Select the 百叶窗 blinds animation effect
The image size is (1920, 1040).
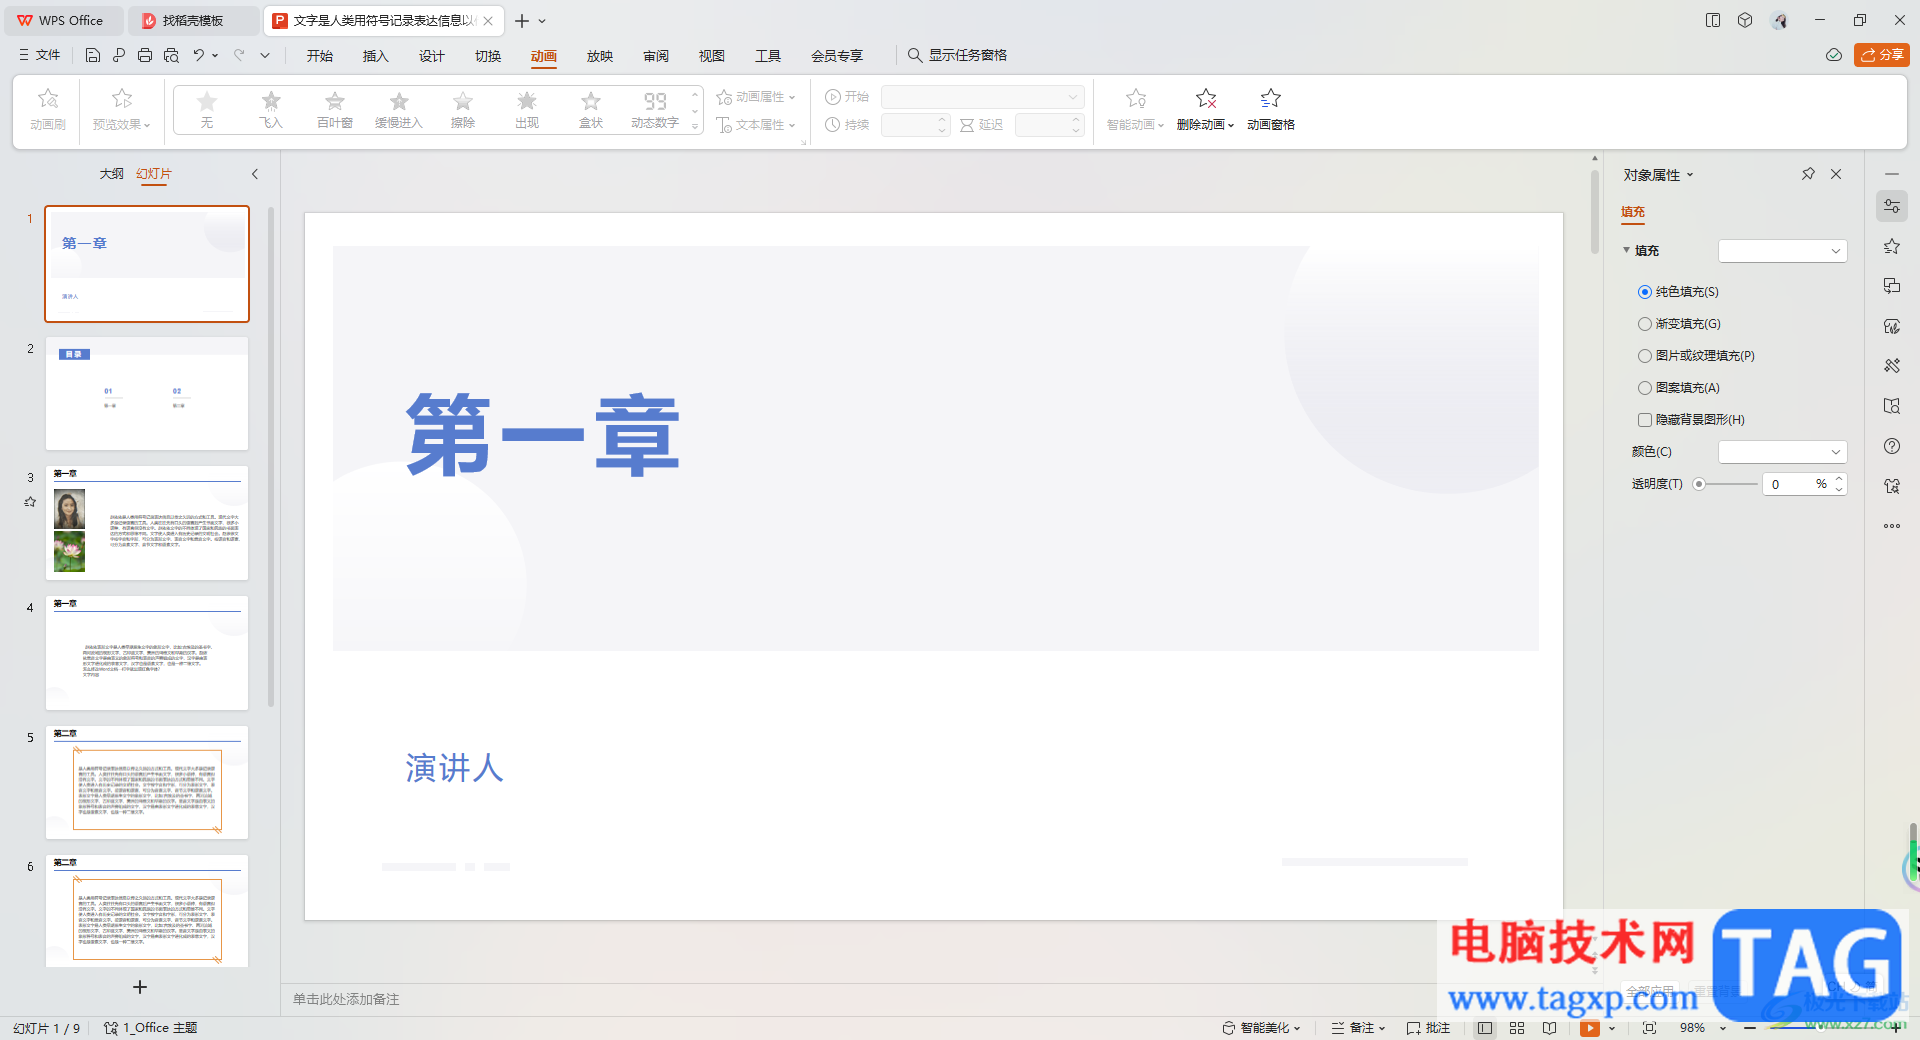(x=335, y=110)
